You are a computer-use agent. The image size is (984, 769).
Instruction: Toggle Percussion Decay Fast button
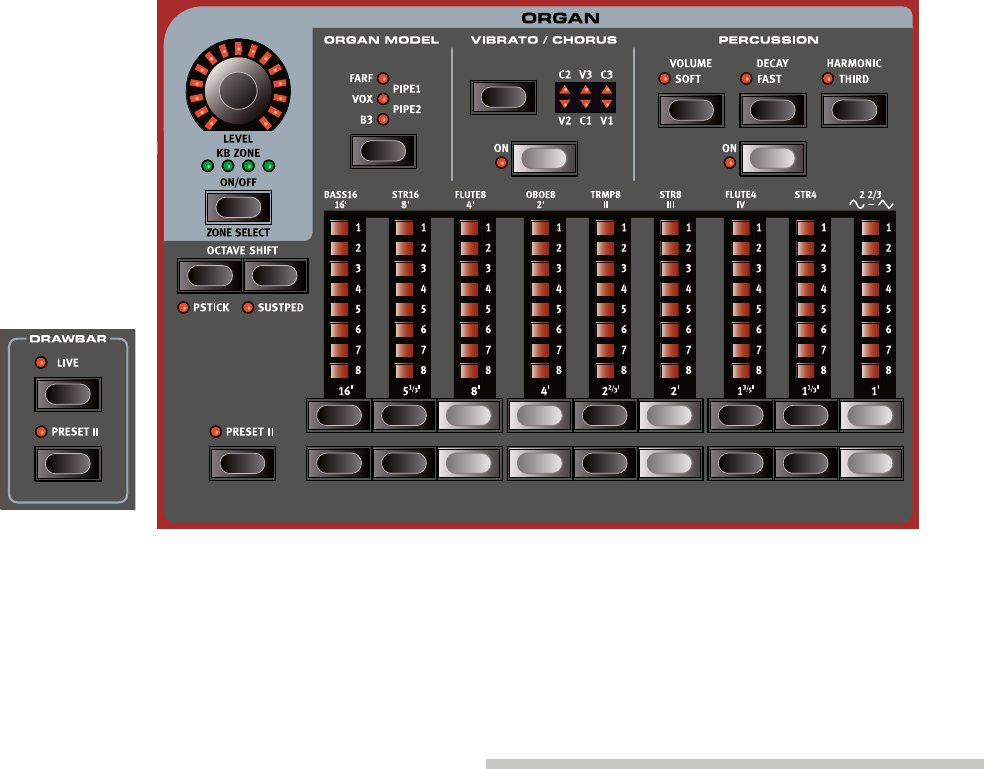(773, 110)
